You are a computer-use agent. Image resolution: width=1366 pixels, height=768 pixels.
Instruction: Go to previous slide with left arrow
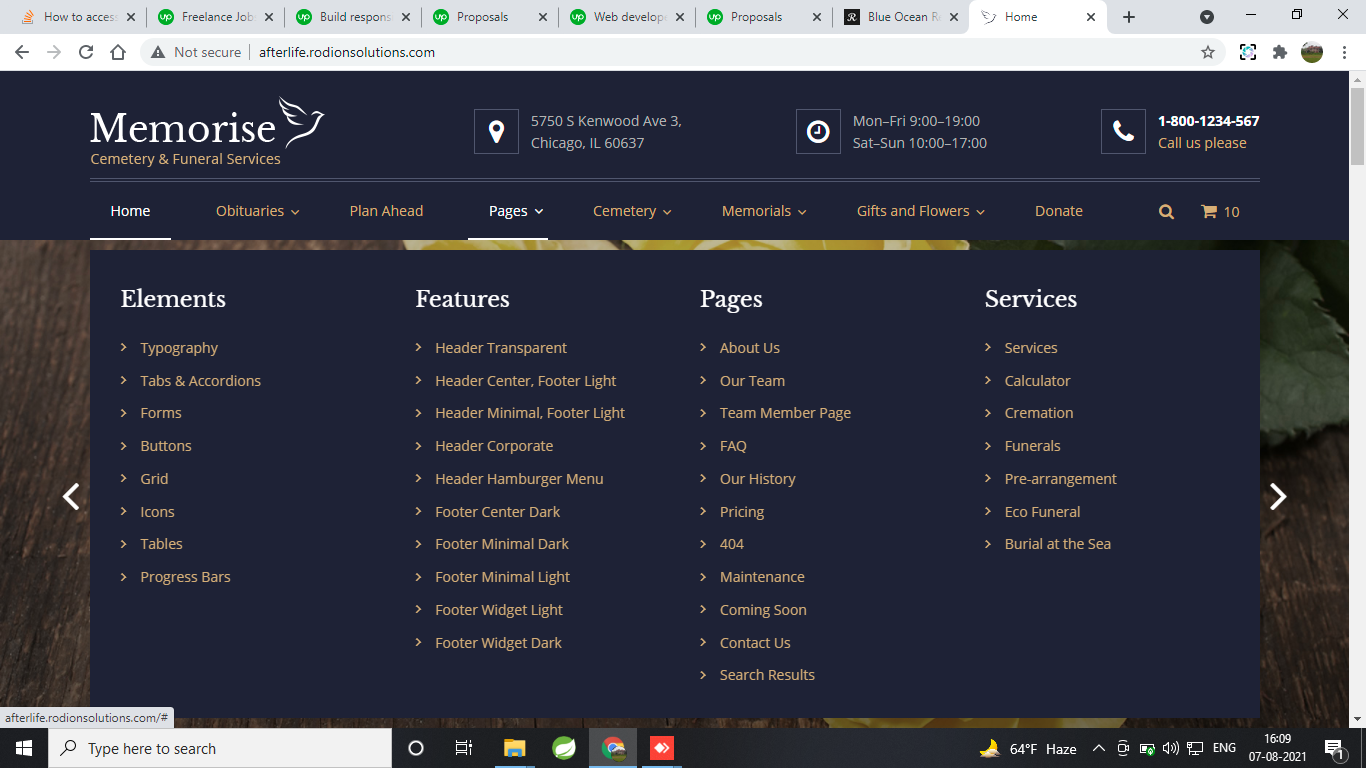tap(71, 496)
